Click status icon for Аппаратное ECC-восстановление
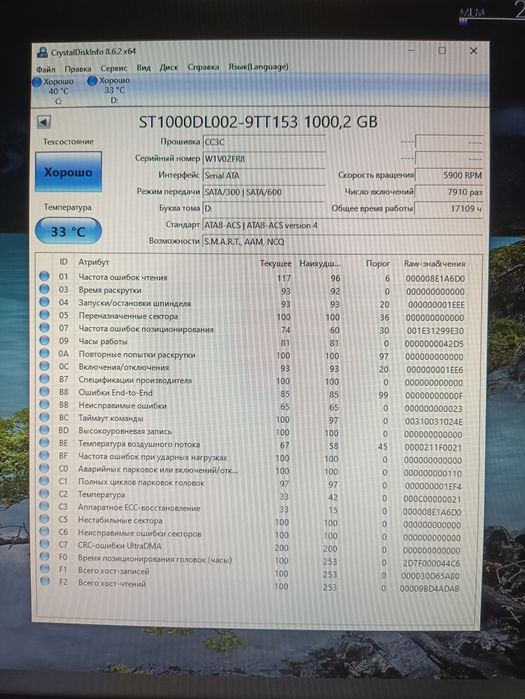The image size is (525, 699). (x=44, y=506)
